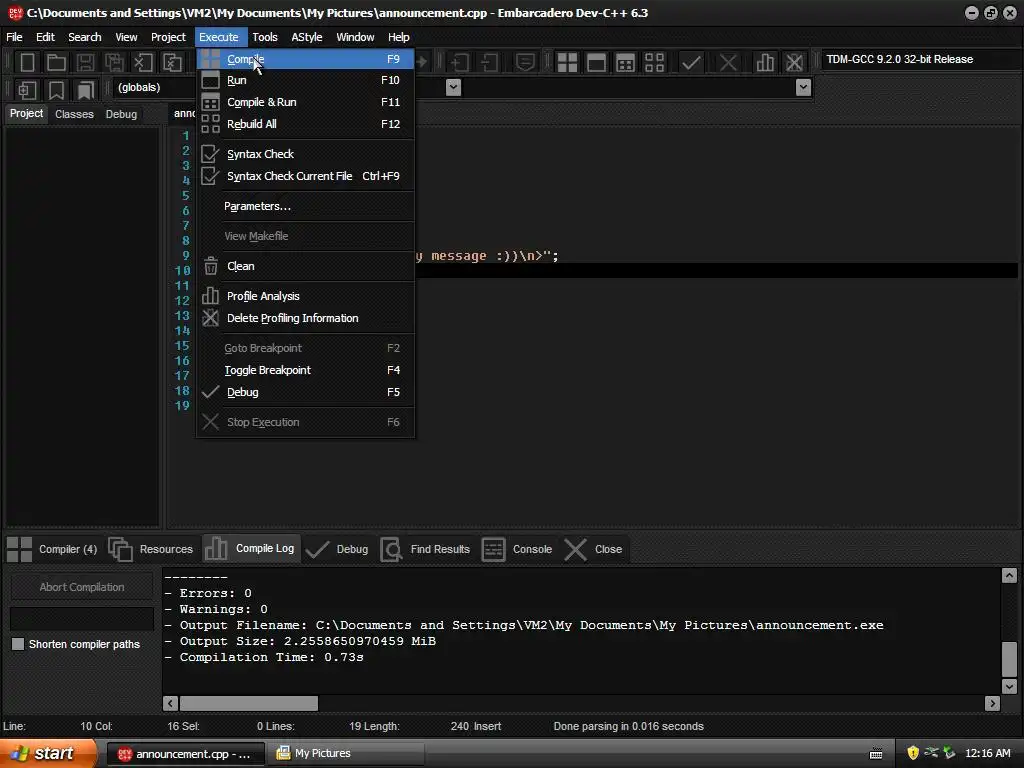Click the compile log scroll-left arrow
Image resolution: width=1024 pixels, height=768 pixels.
click(x=170, y=703)
